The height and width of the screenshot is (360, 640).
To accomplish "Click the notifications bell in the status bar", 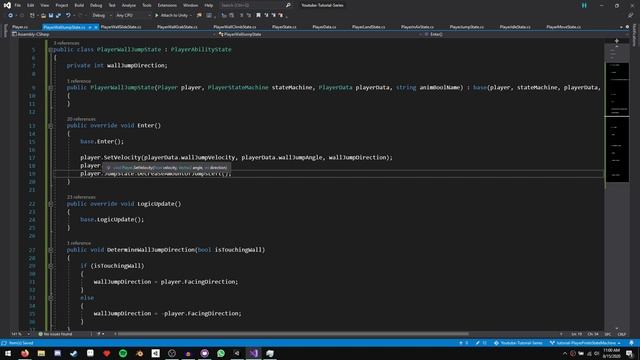I will (631, 343).
